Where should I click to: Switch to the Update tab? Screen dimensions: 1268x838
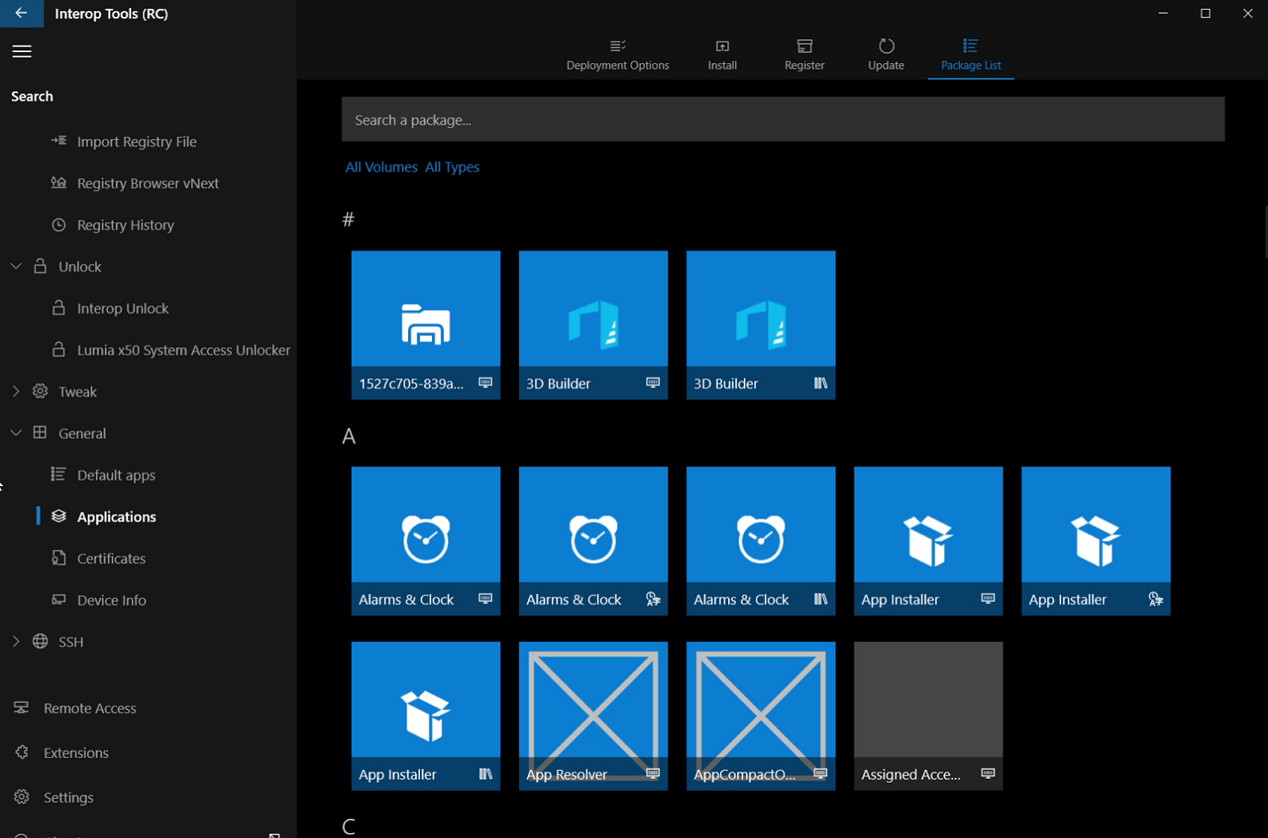(x=886, y=55)
